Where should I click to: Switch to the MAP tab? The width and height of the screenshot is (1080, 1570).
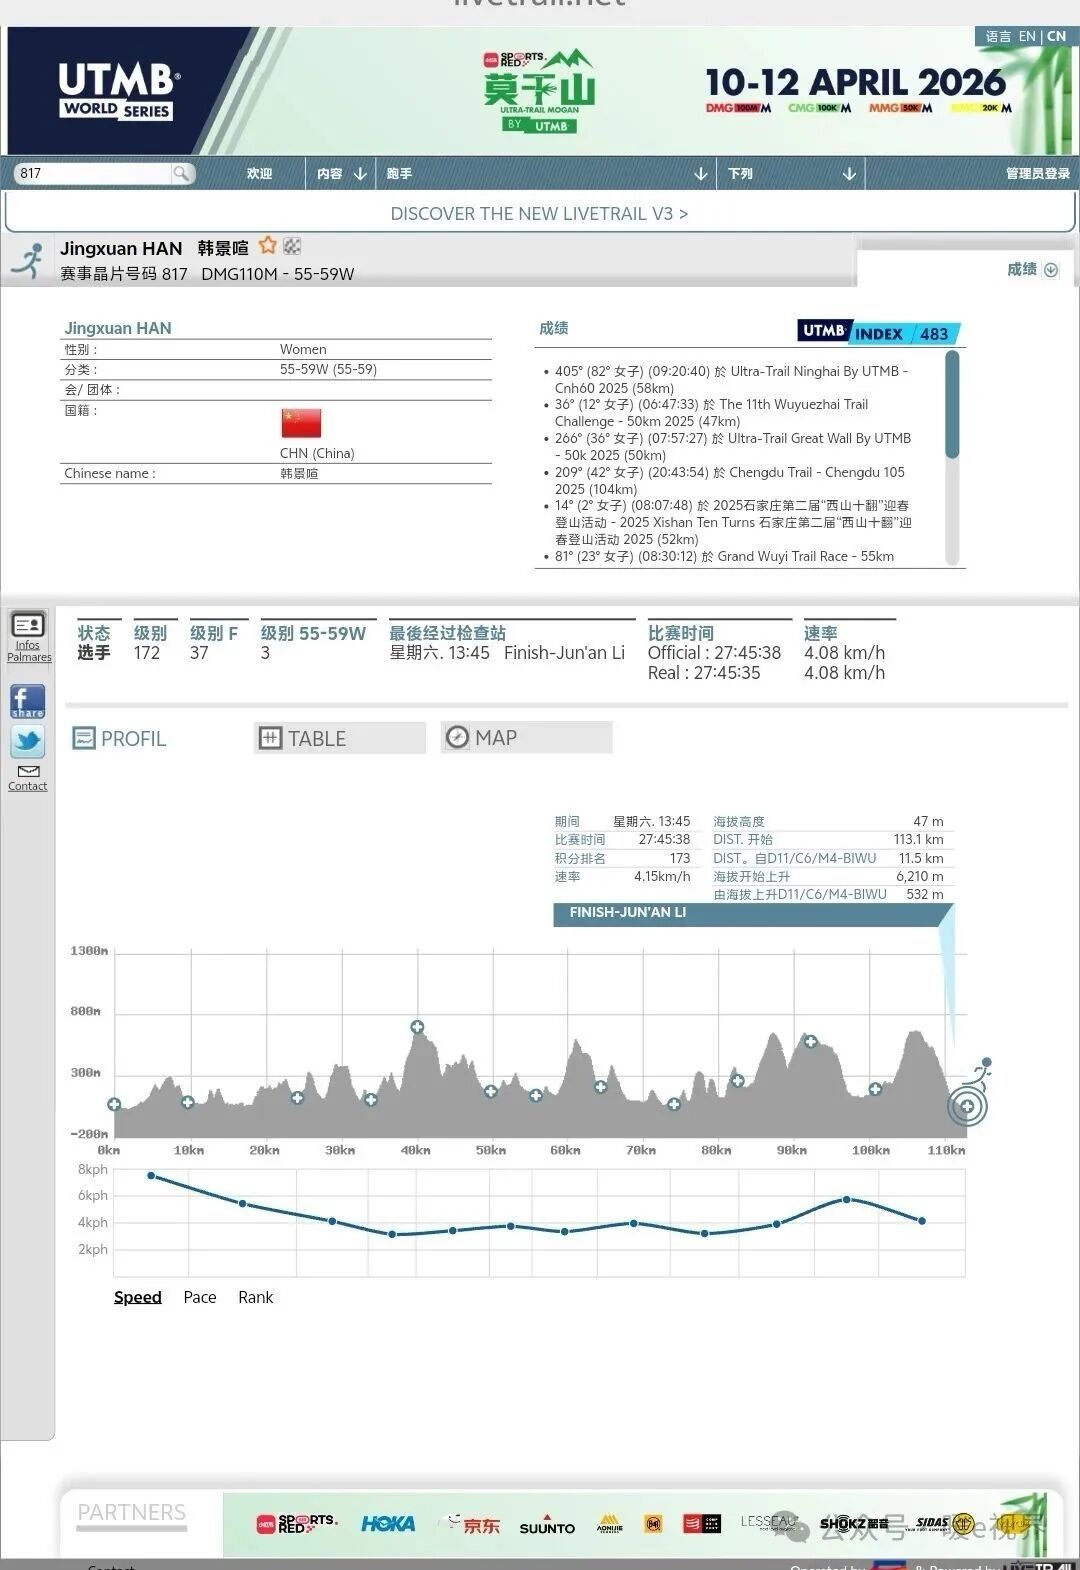point(526,738)
